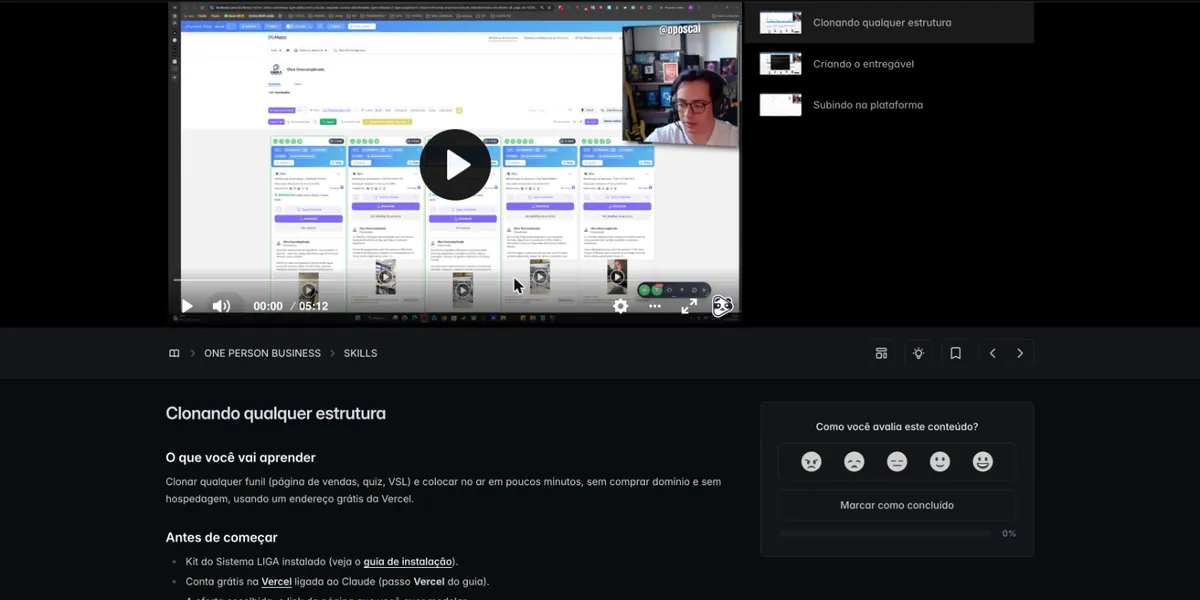Mute the video with the speaker icon
The width and height of the screenshot is (1200, 600).
tap(221, 306)
